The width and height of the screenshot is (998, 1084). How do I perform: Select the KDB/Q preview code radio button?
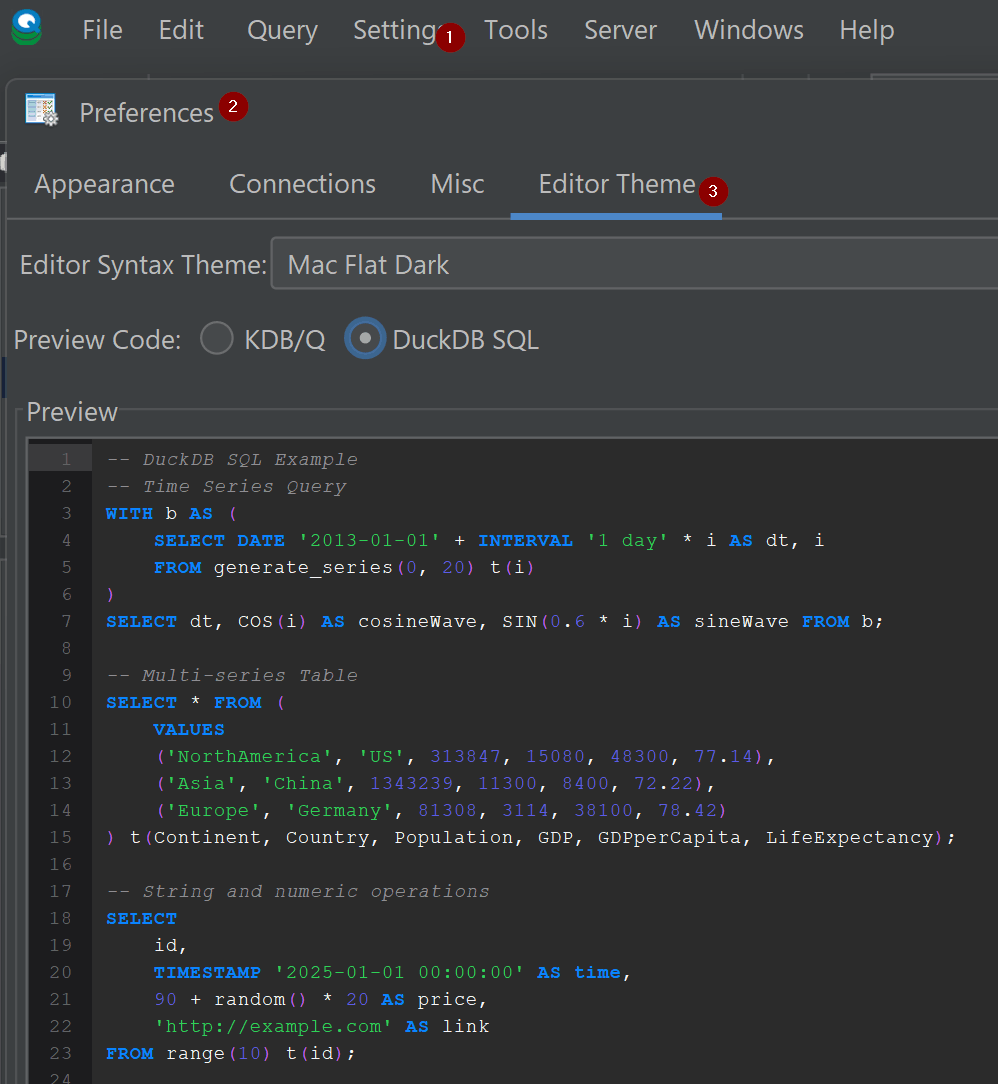tap(217, 340)
